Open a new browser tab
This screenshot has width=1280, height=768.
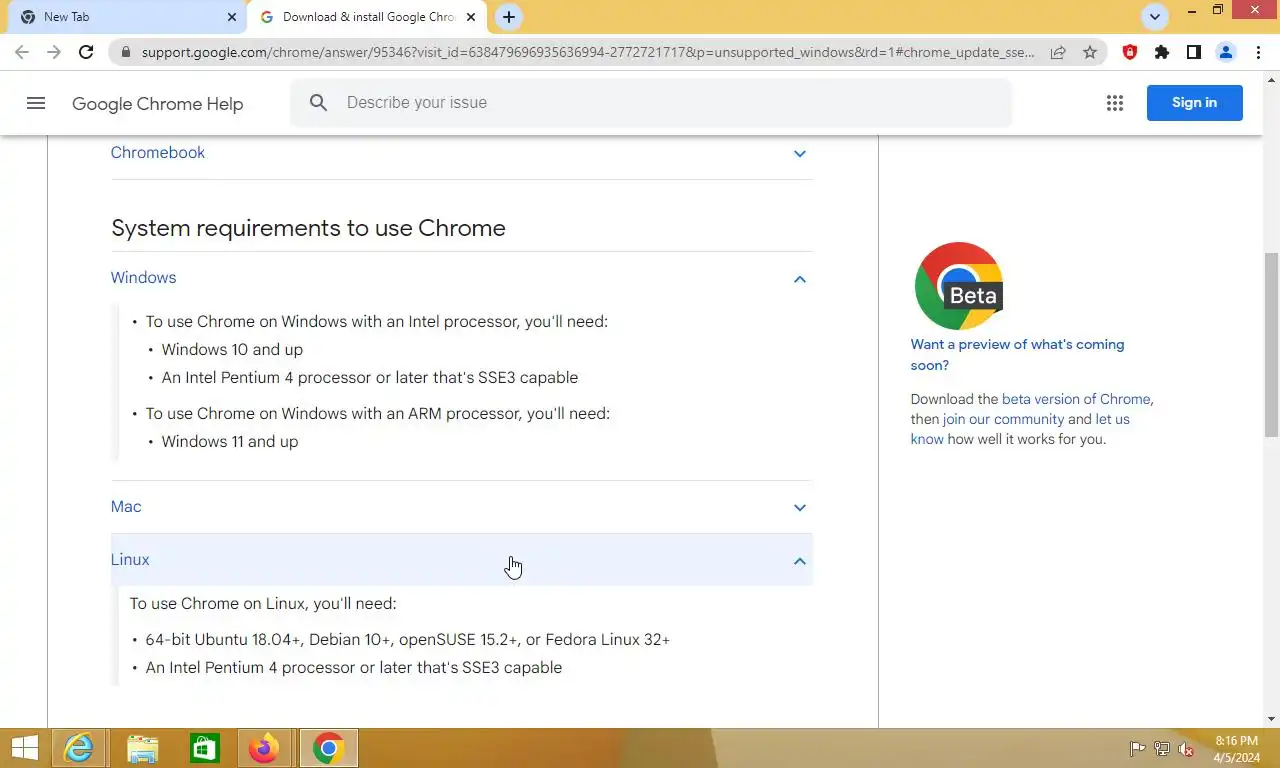click(509, 17)
